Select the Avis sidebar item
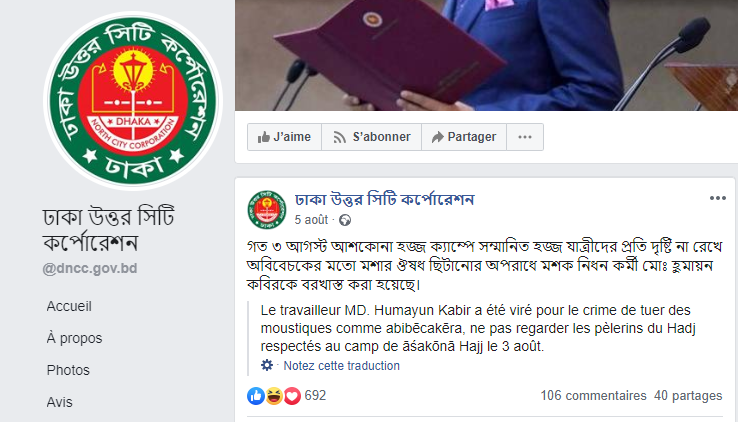This screenshot has height=422, width=738. pyautogui.click(x=59, y=402)
